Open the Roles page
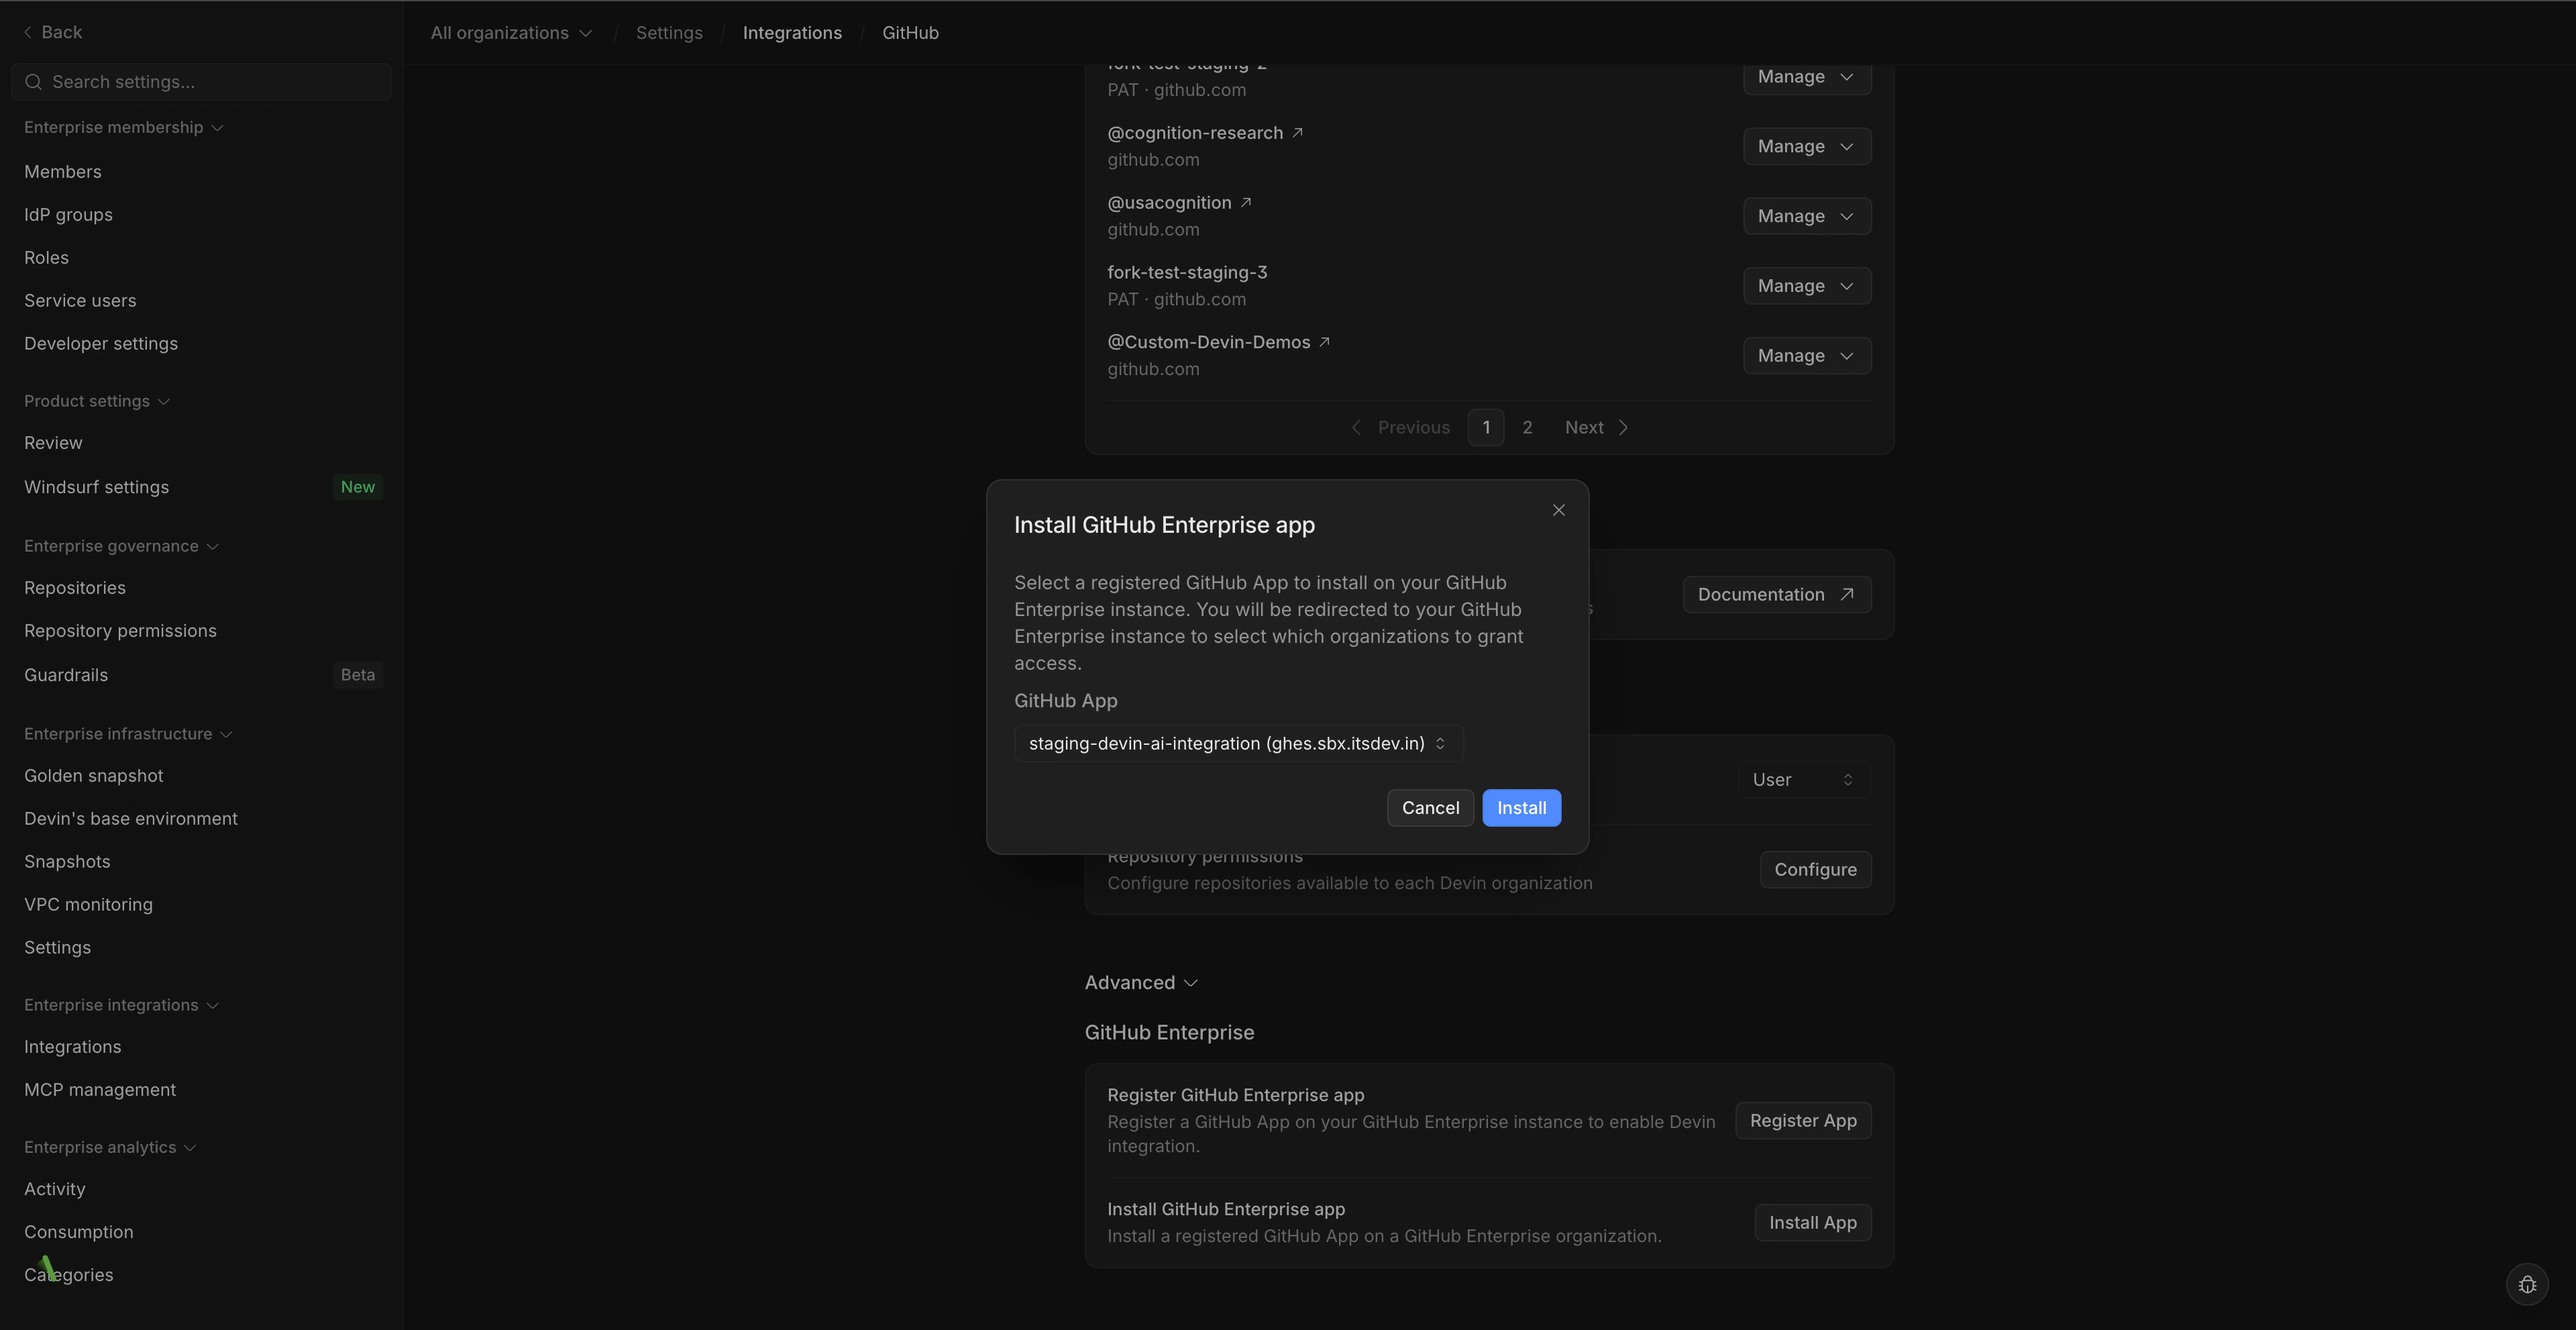The width and height of the screenshot is (2576, 1330). coord(46,258)
